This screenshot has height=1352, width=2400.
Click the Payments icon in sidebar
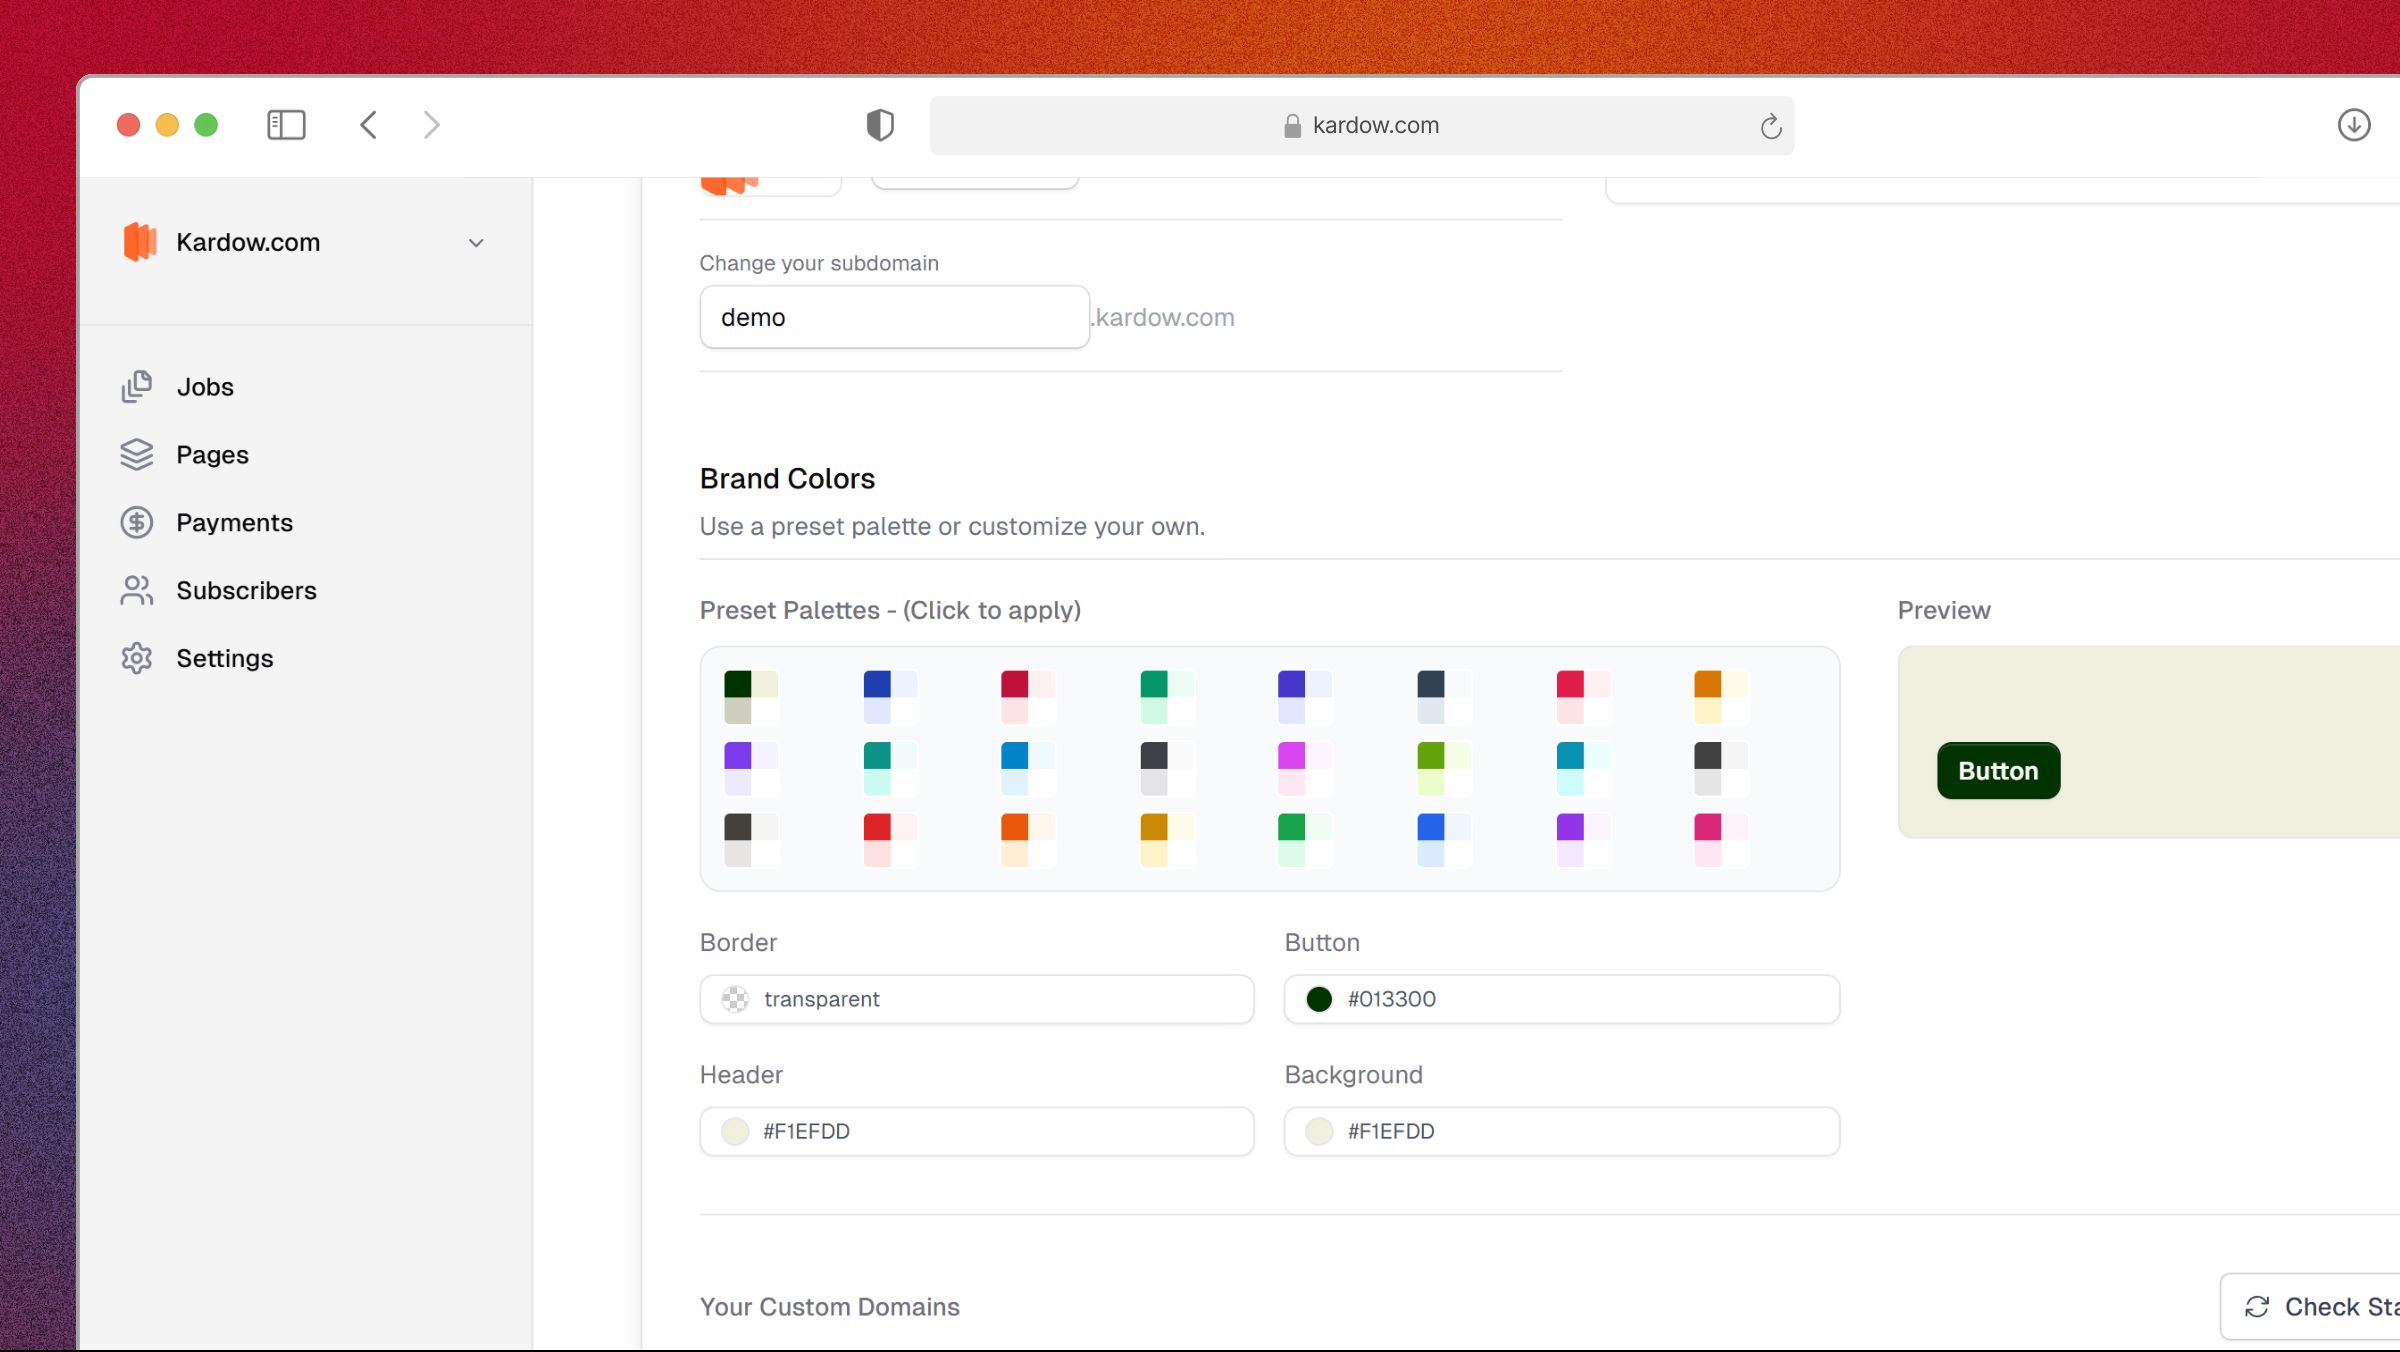(138, 521)
